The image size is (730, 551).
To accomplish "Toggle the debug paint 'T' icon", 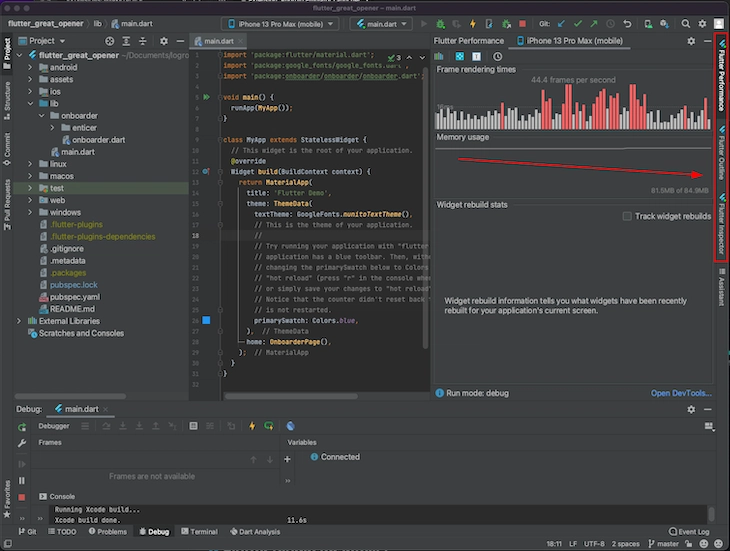I will (476, 56).
